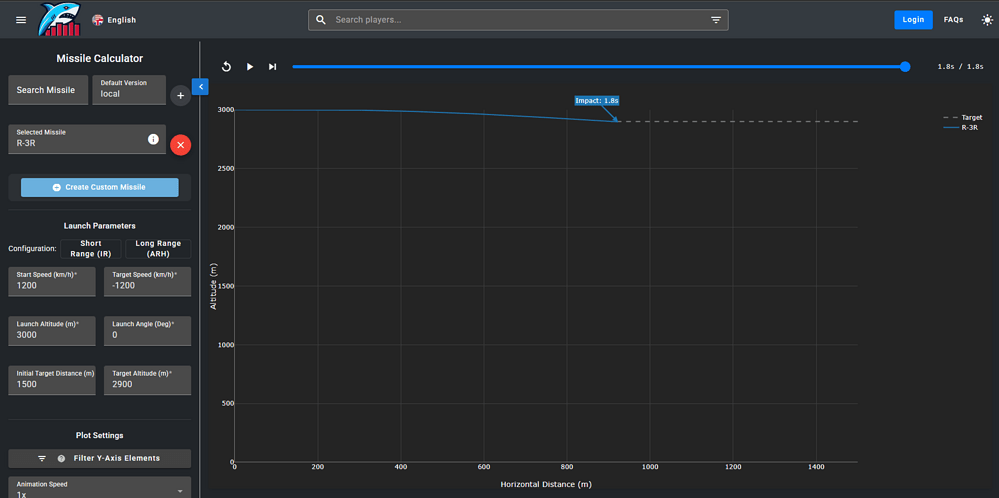This screenshot has width=999, height=498.
Task: Play the missile trajectory animation
Action: coord(250,67)
